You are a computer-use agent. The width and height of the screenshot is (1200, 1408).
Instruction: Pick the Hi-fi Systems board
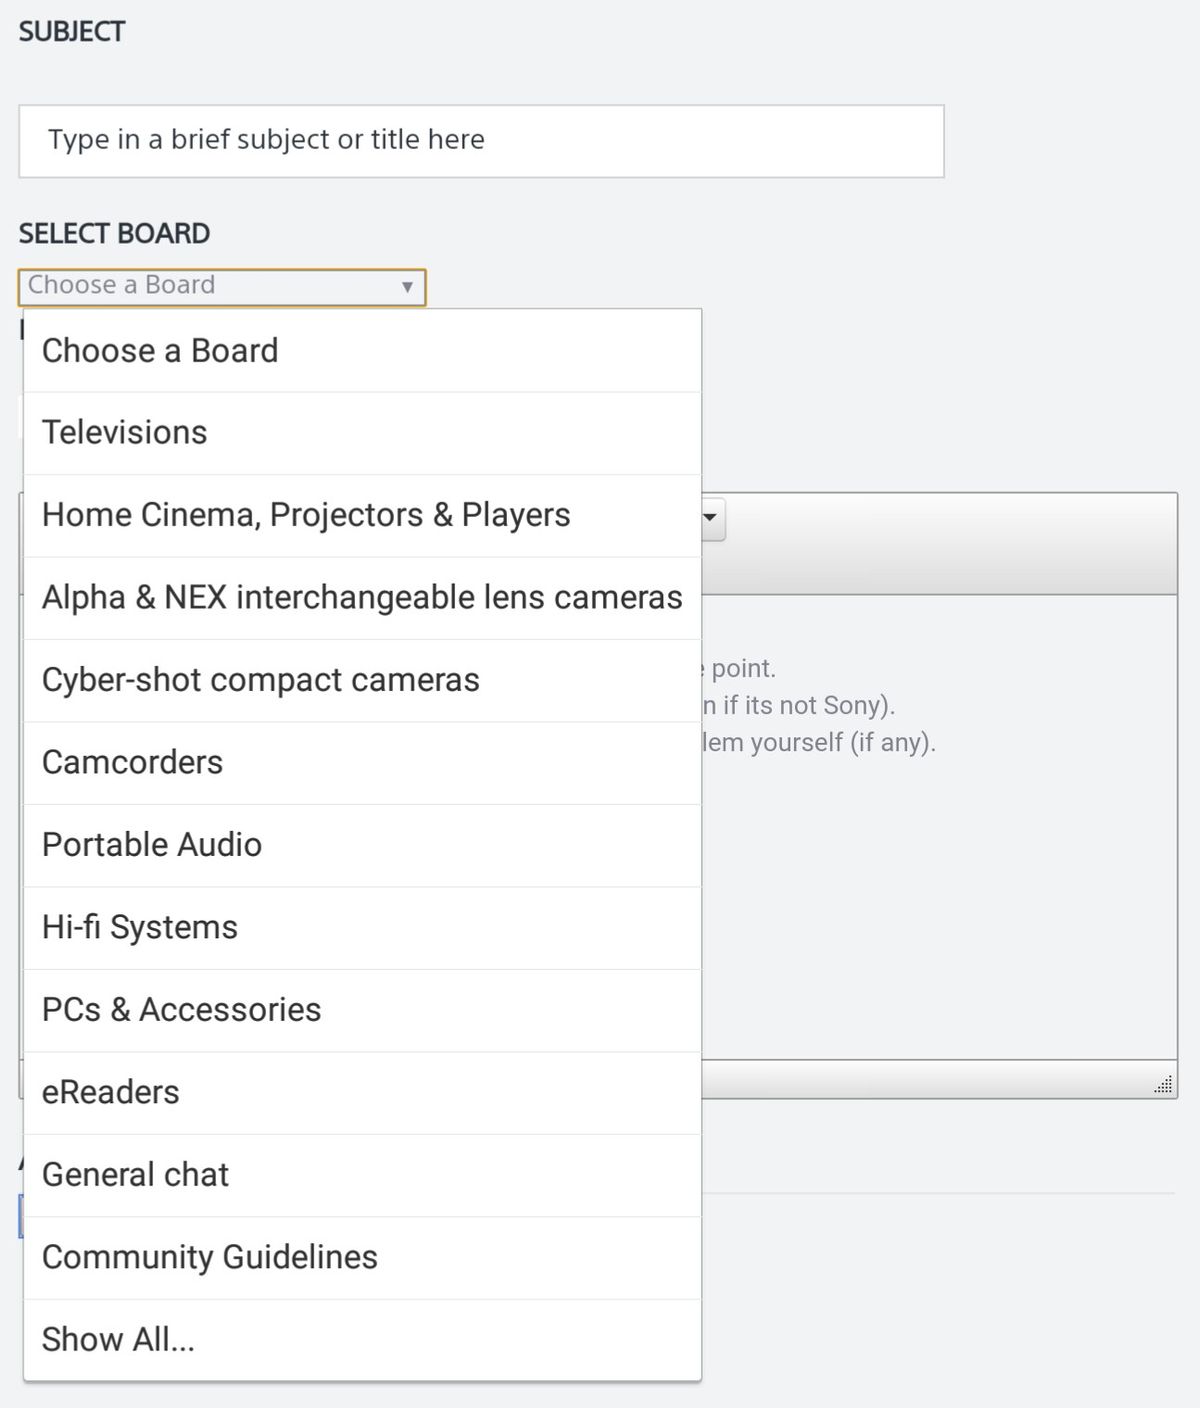pyautogui.click(x=362, y=928)
